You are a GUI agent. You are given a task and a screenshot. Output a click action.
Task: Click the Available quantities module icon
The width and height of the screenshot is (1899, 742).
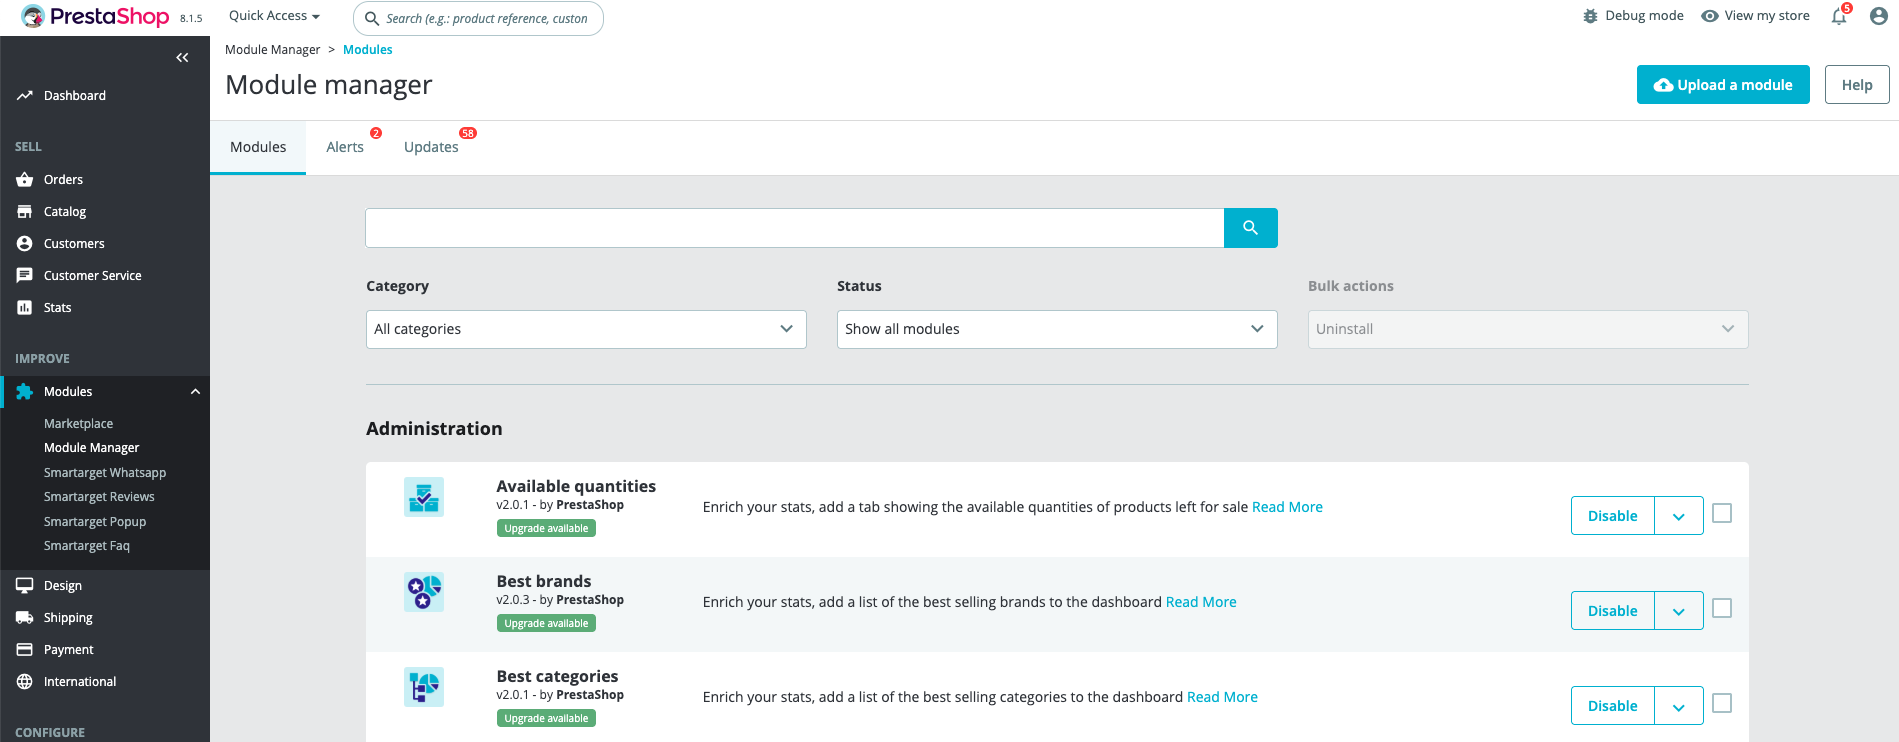coord(424,497)
